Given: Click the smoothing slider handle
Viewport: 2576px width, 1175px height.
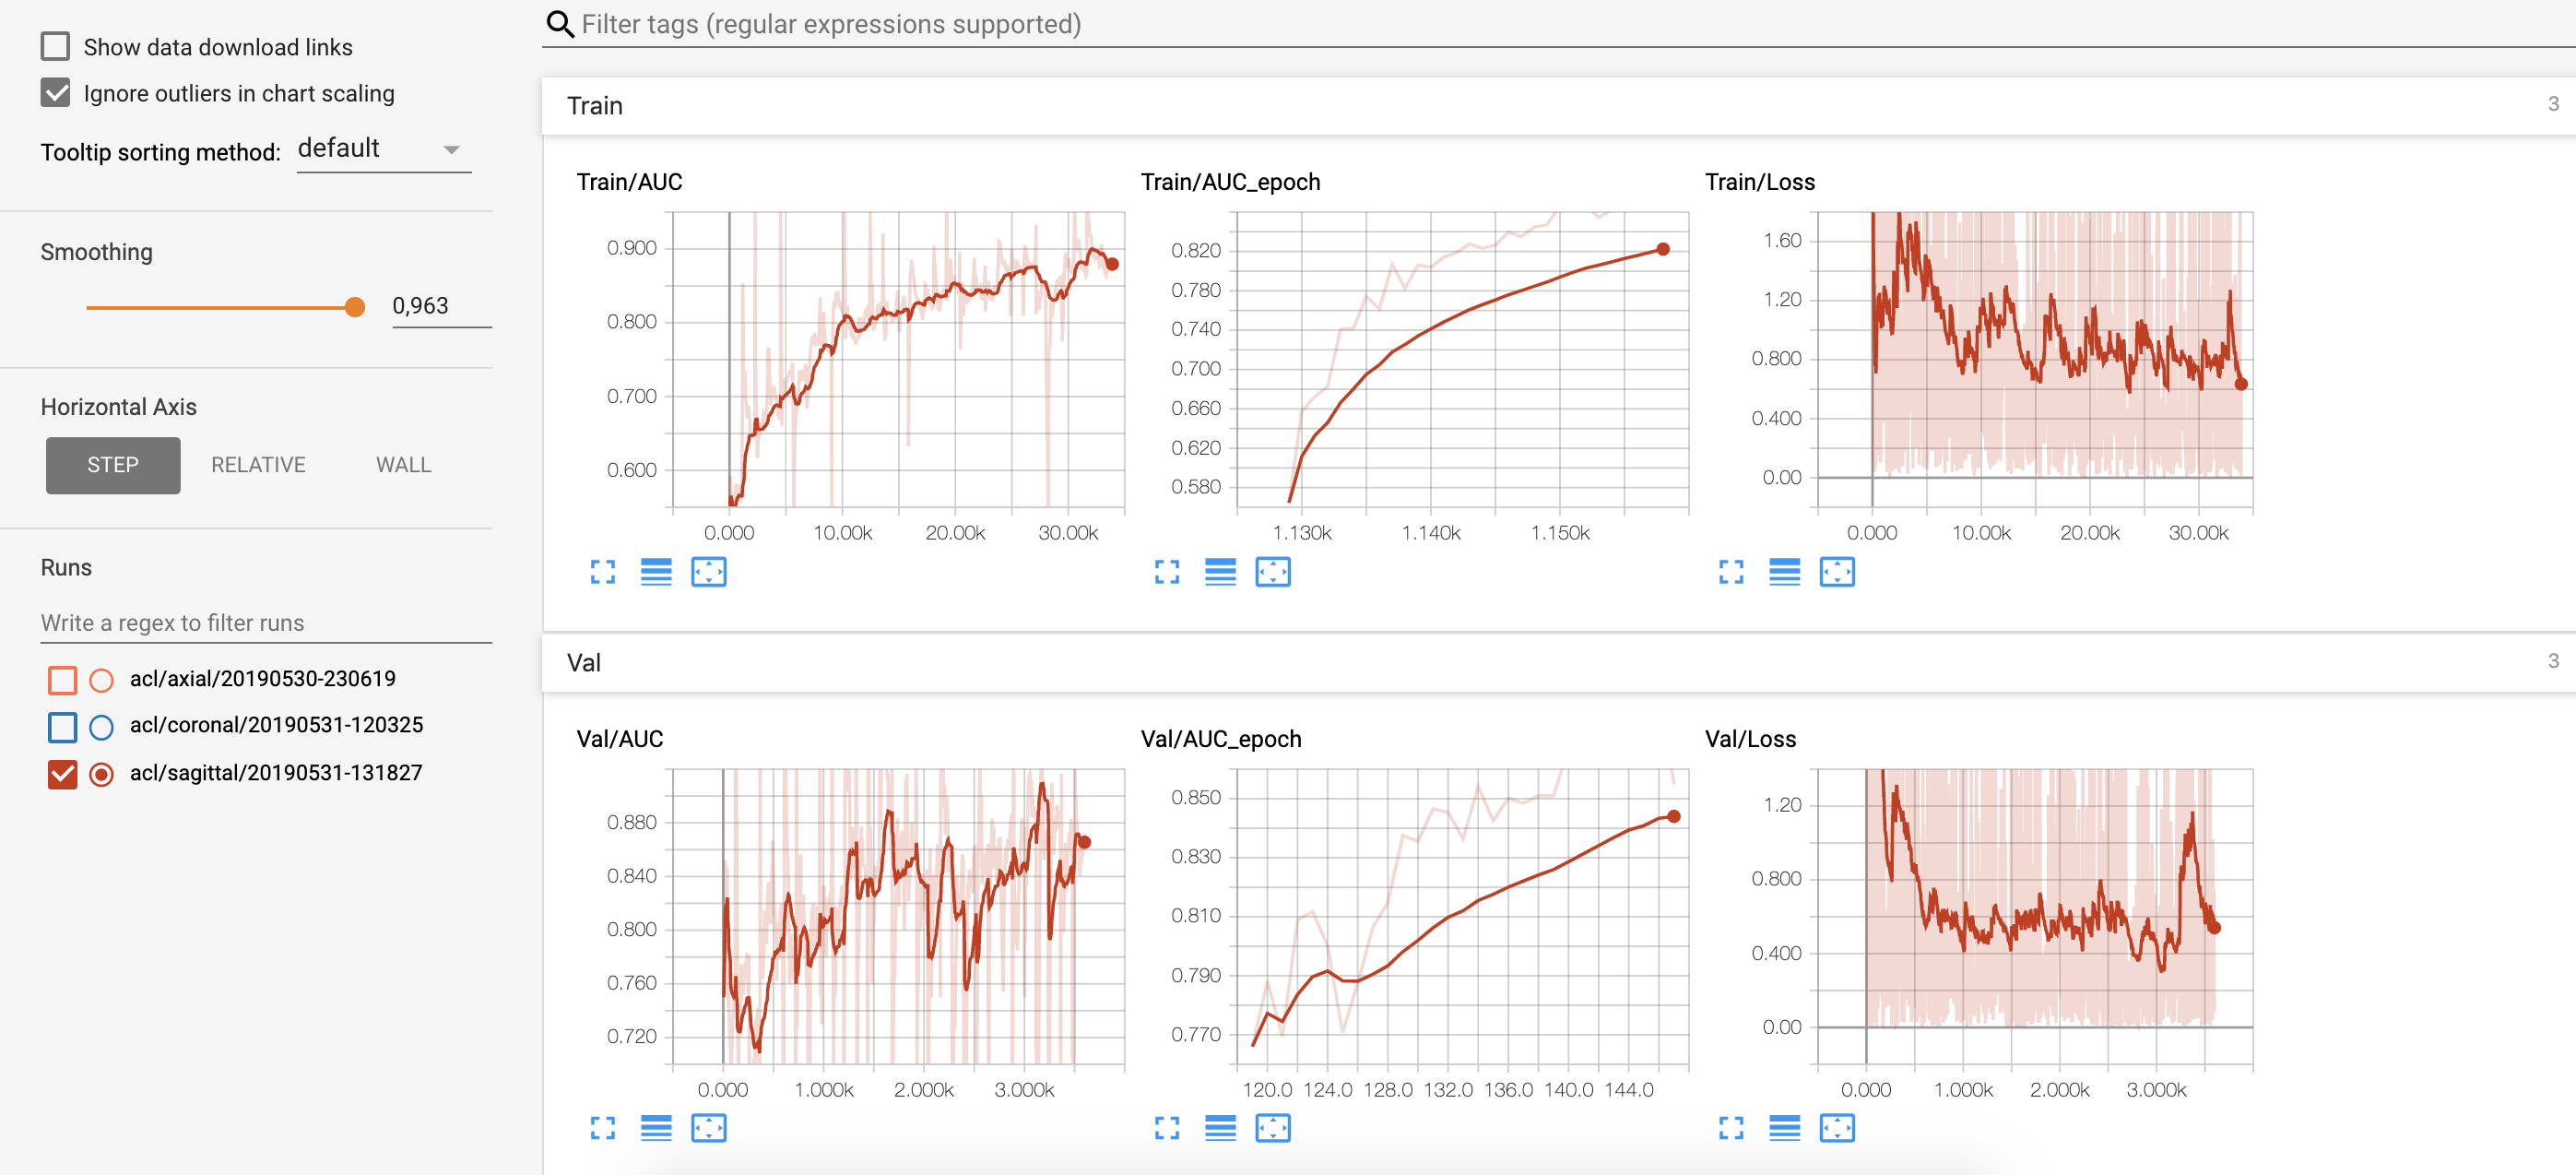Looking at the screenshot, I should [x=355, y=307].
